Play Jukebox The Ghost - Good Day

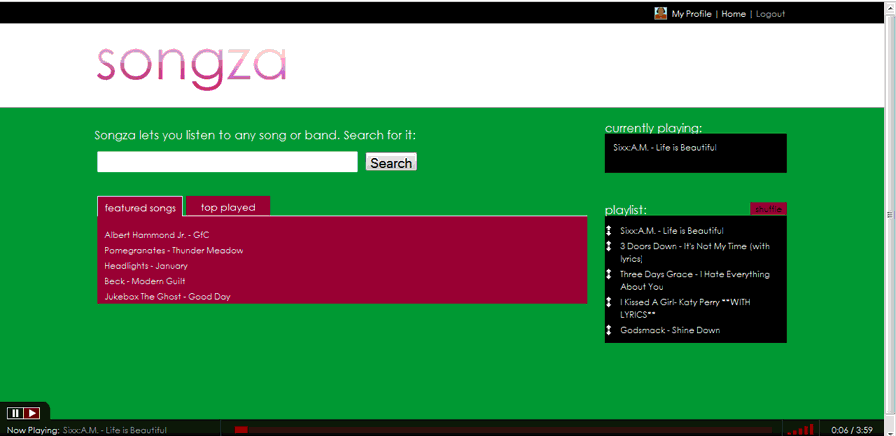[x=167, y=297]
